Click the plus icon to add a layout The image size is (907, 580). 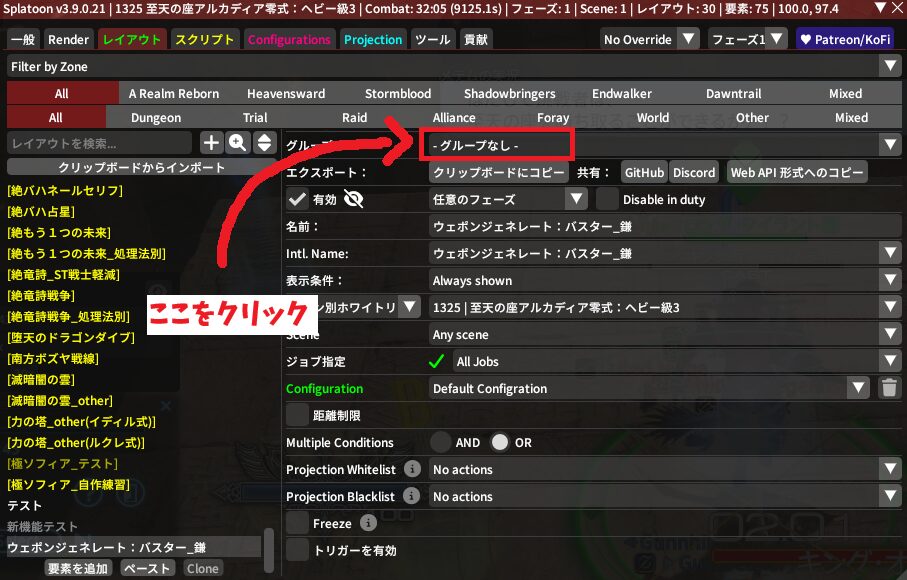pos(211,143)
